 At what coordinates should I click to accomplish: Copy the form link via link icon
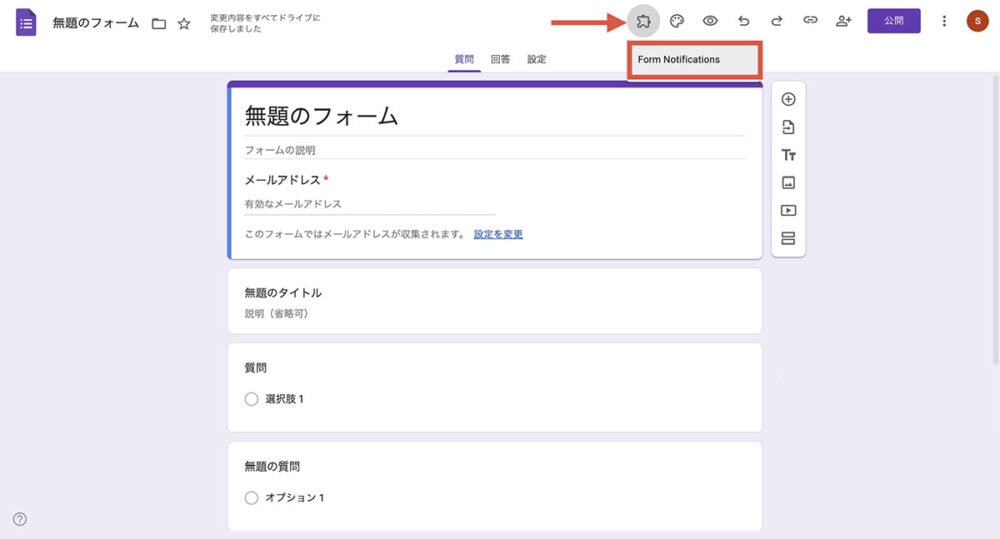point(810,21)
